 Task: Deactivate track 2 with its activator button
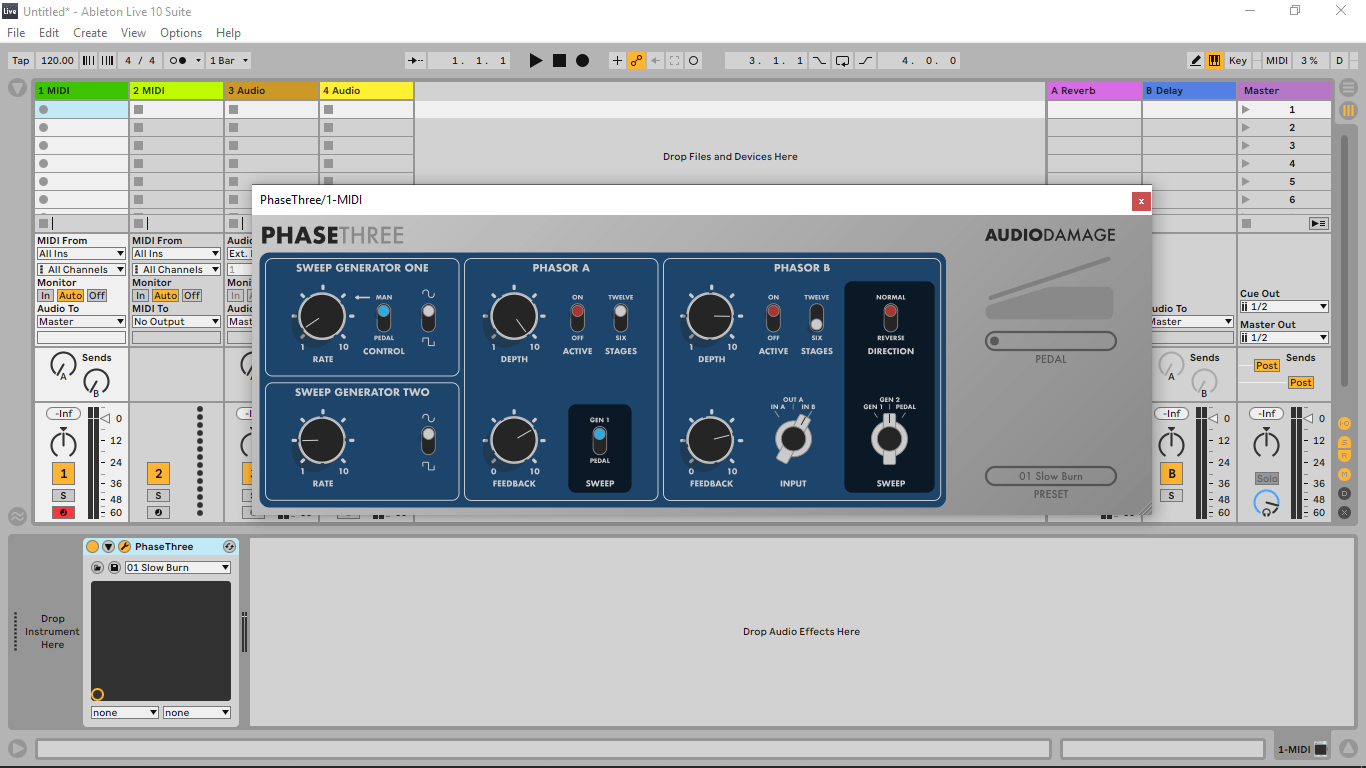[x=158, y=474]
